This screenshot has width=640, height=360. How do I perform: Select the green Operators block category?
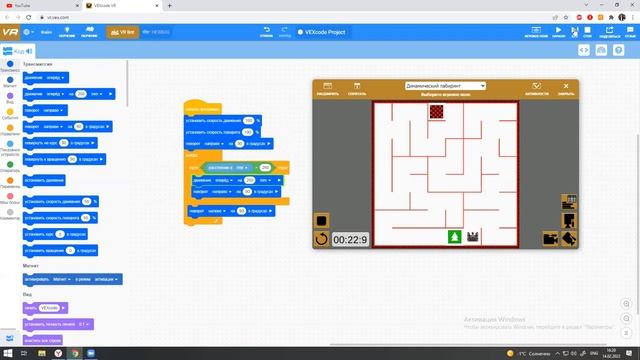[x=10, y=167]
